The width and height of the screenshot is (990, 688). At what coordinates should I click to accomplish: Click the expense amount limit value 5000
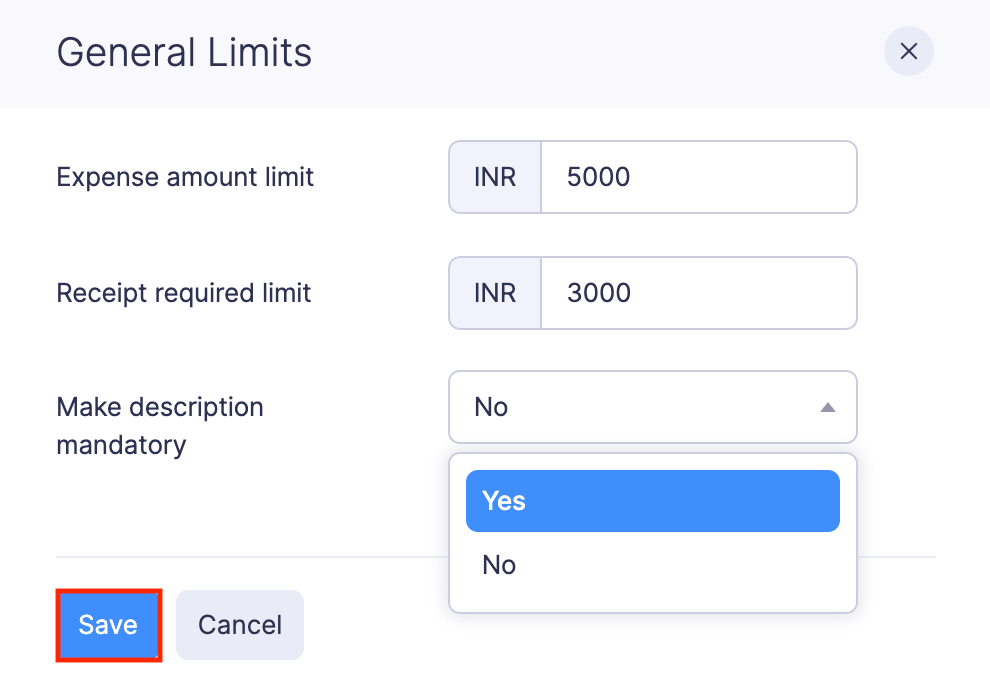tap(700, 177)
